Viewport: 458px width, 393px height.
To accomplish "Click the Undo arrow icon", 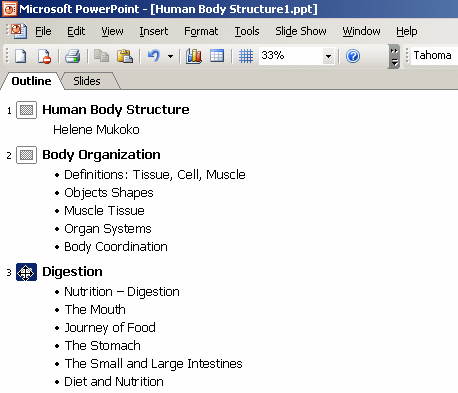I will 154,56.
